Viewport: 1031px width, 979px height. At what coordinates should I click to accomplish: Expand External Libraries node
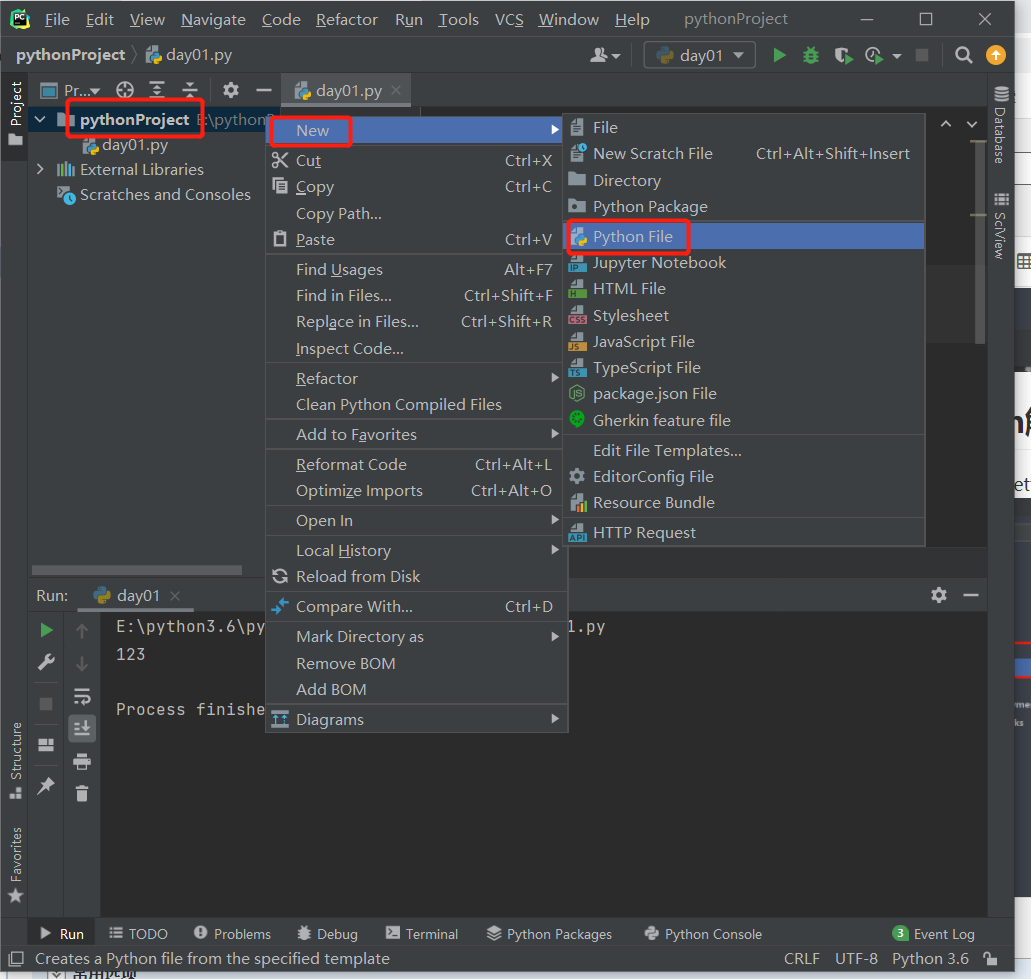(x=40, y=170)
